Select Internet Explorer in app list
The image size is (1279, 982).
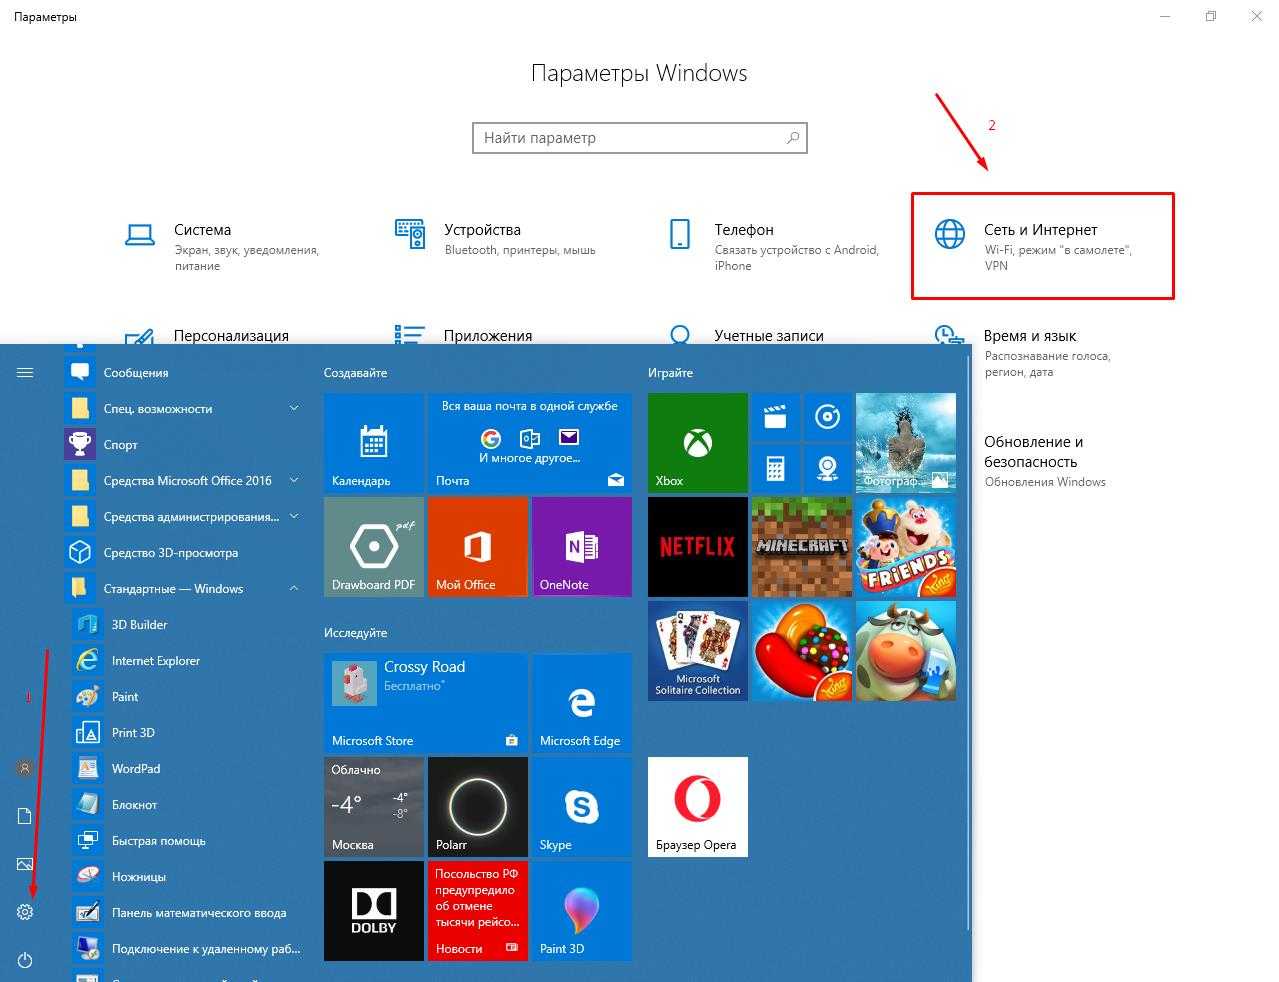[156, 661]
